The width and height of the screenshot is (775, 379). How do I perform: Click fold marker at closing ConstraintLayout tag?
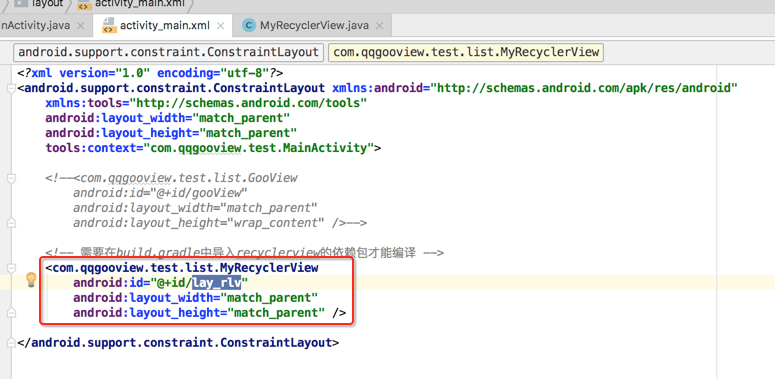click(11, 343)
